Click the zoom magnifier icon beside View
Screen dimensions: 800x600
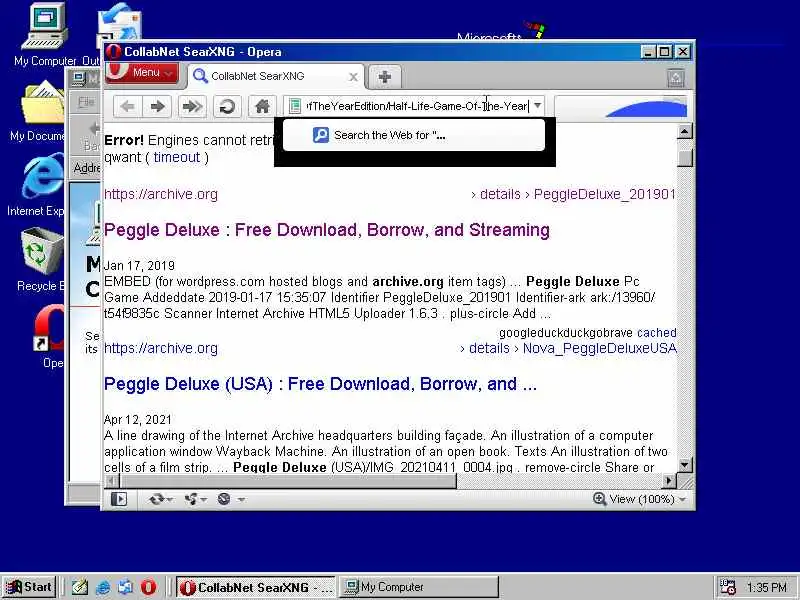pos(599,499)
